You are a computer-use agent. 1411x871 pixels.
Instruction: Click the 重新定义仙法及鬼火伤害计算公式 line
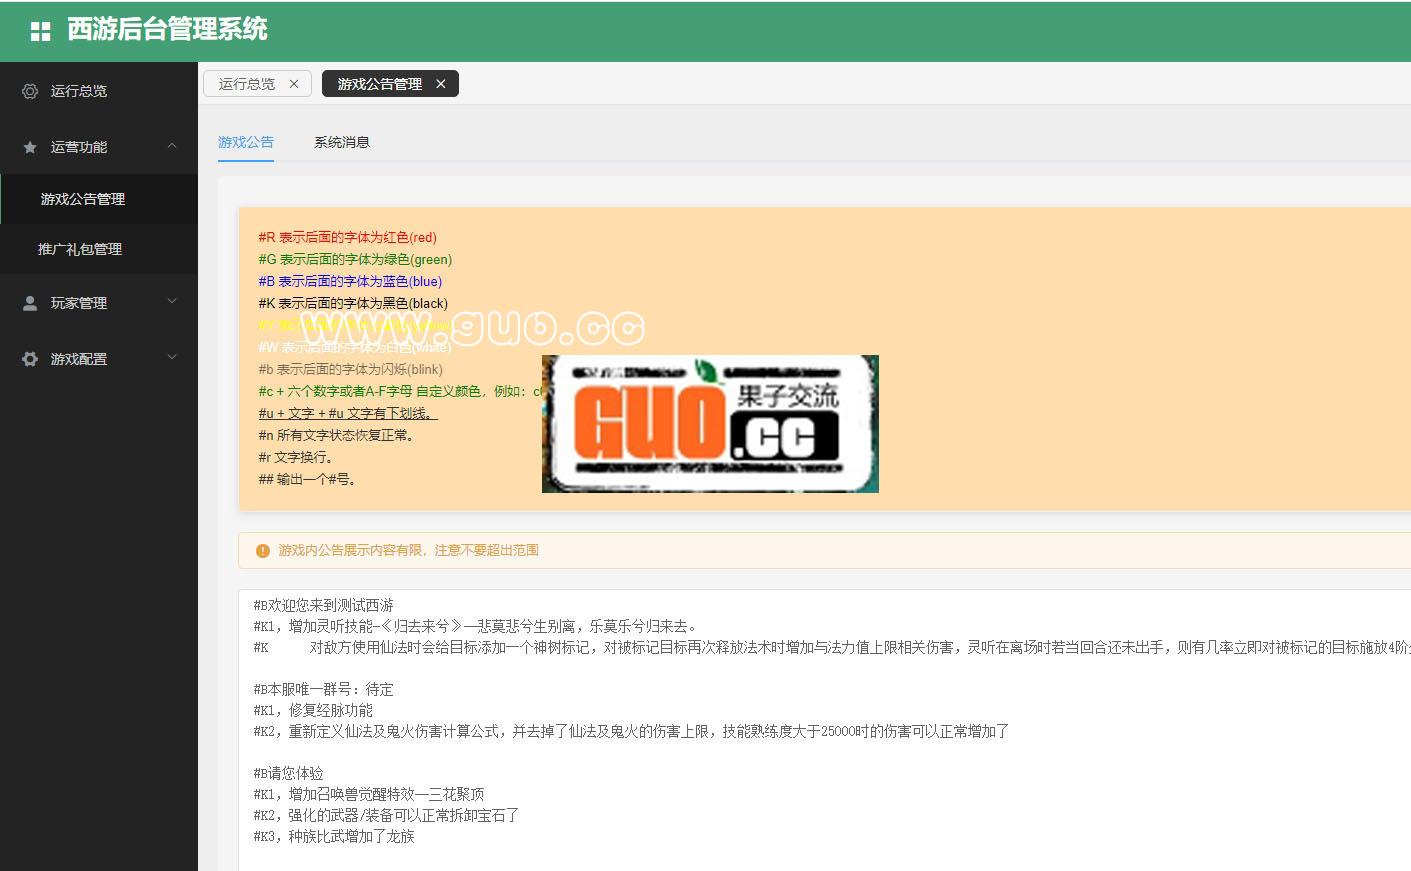point(631,731)
